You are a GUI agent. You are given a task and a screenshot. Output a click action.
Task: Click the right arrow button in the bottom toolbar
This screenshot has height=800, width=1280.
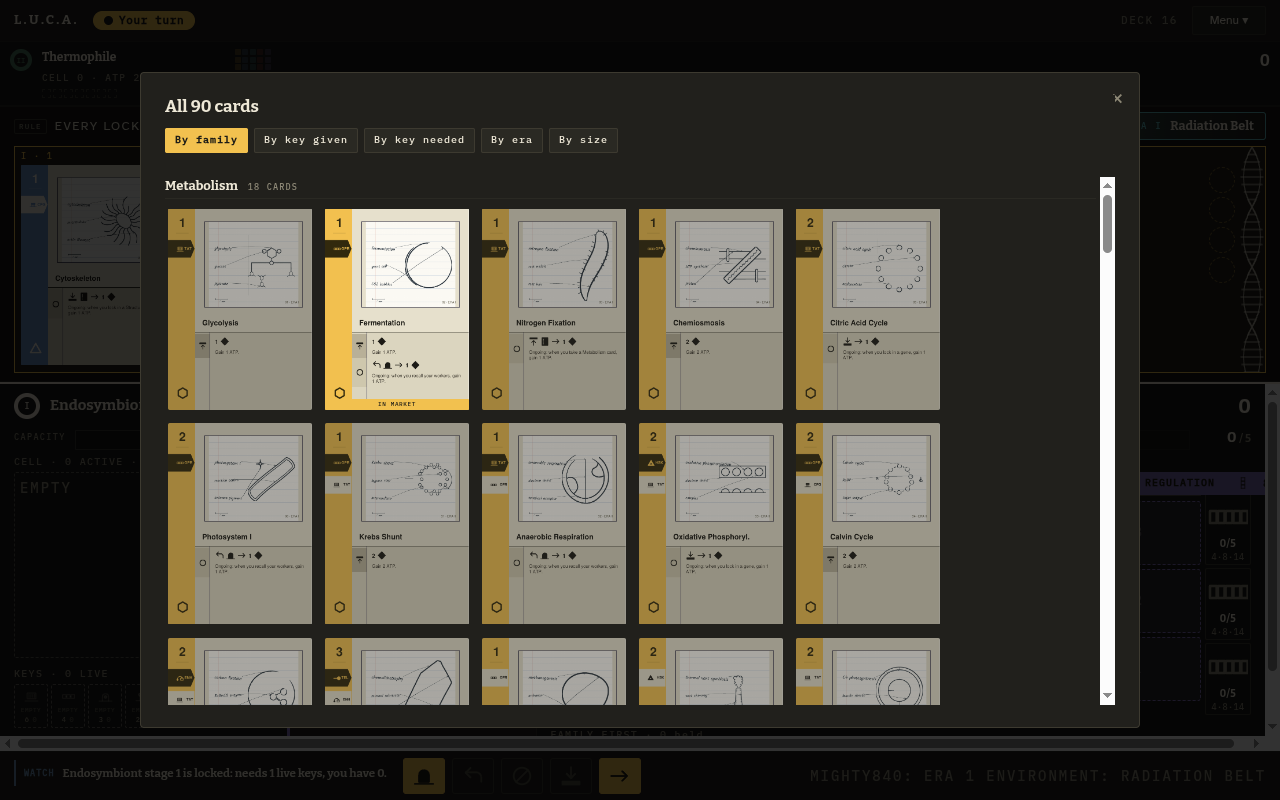(620, 776)
